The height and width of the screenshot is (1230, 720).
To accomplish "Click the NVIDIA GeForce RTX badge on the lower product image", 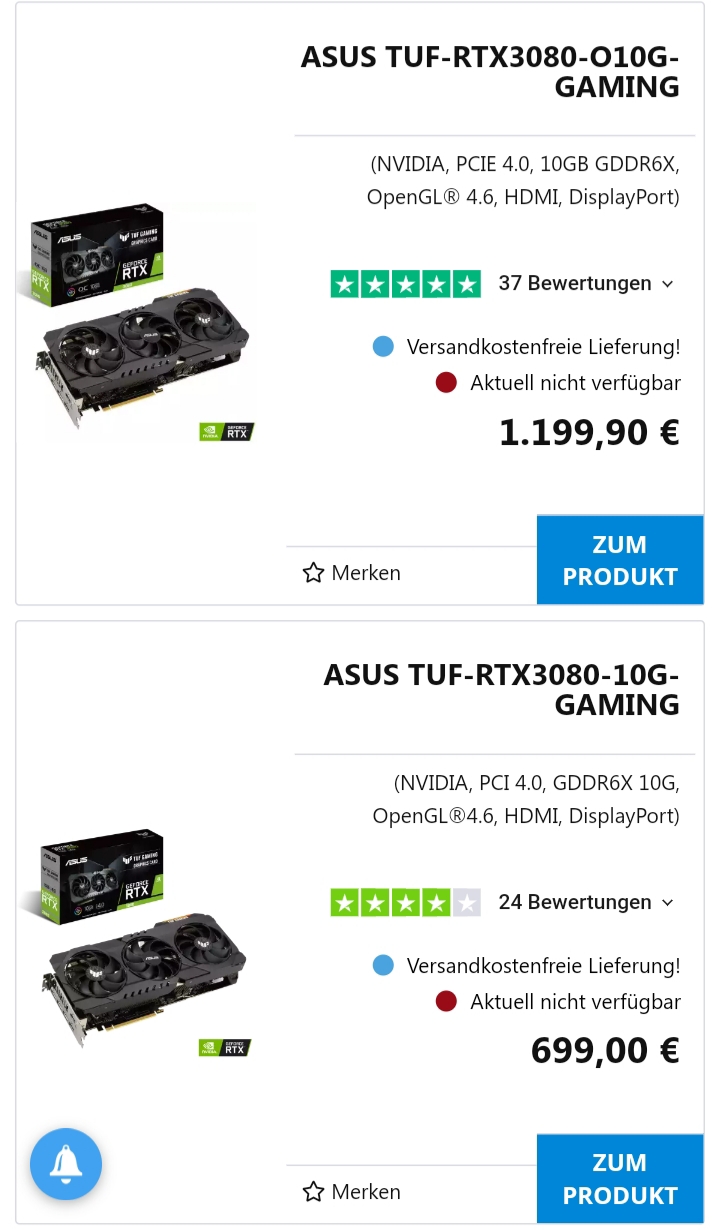I will 224,1047.
